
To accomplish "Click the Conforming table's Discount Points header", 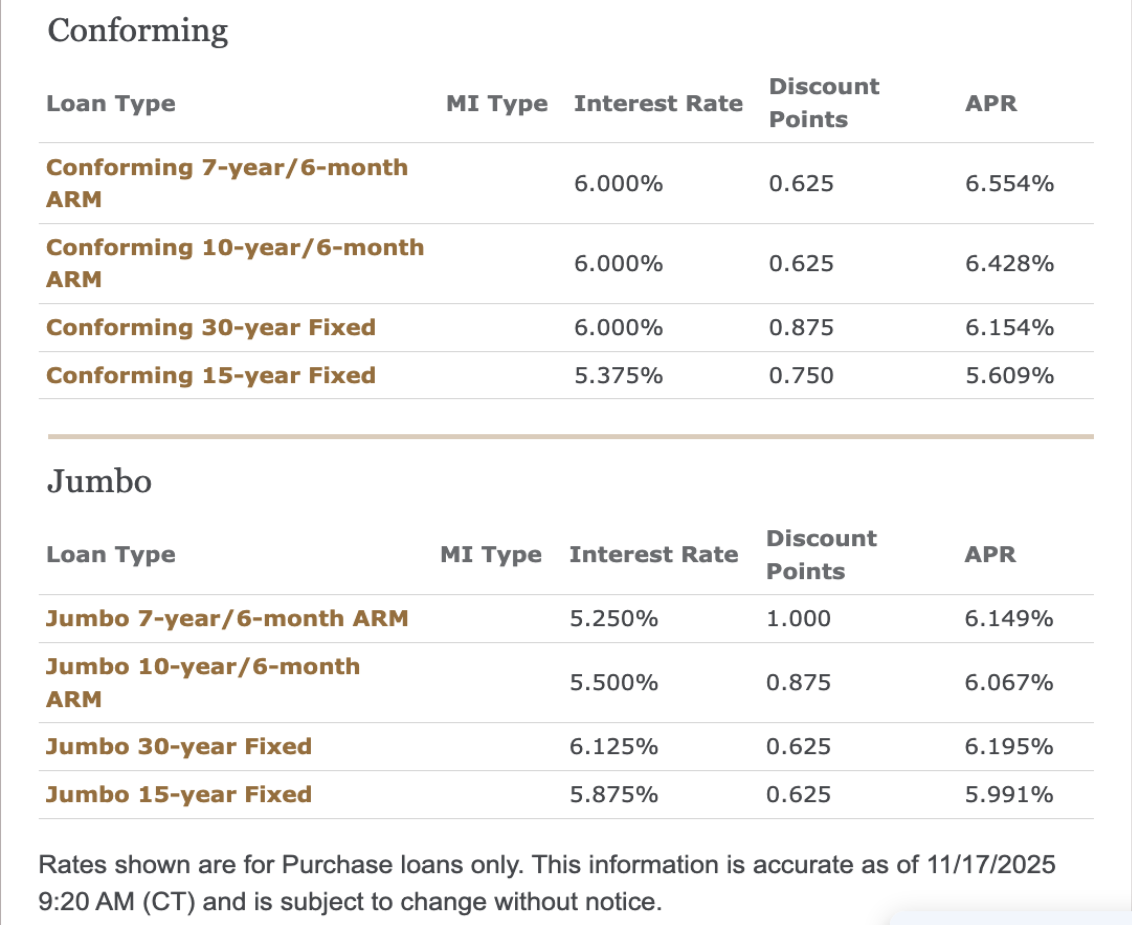I will point(823,103).
